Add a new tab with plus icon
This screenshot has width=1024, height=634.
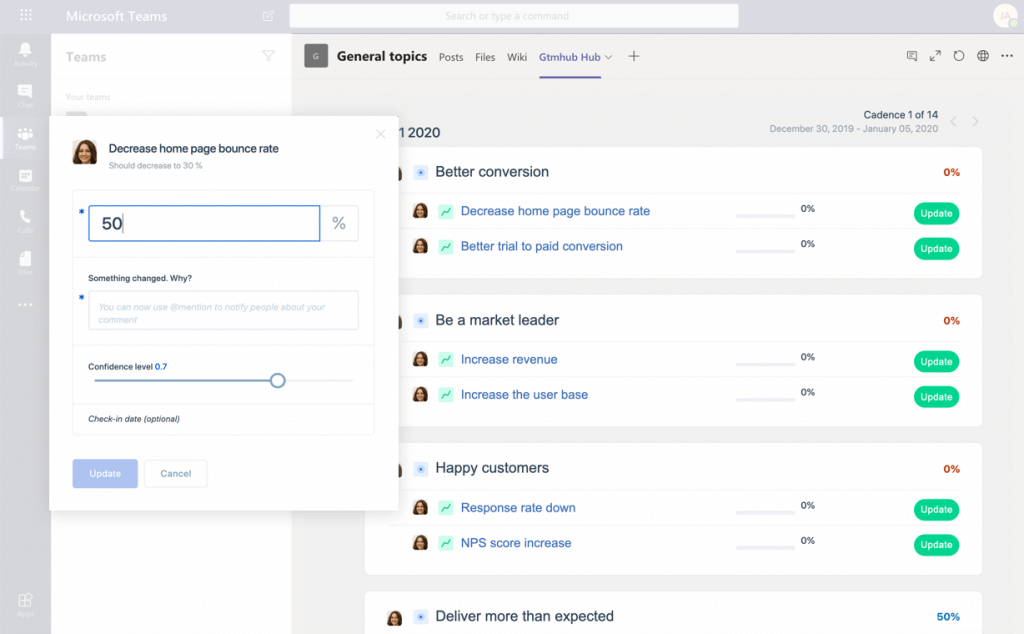pos(633,56)
